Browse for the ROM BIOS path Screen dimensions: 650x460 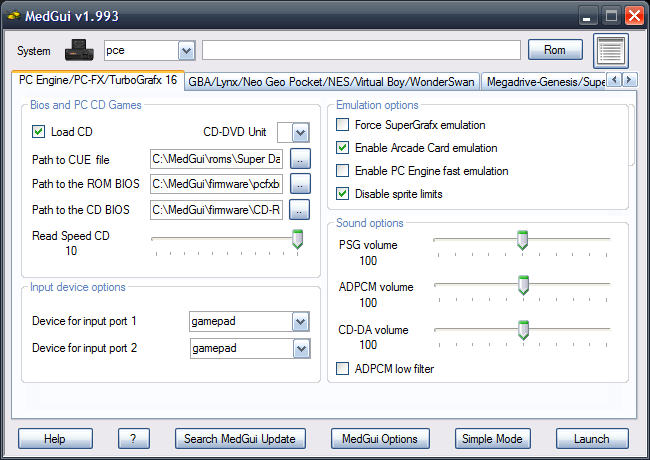301,184
